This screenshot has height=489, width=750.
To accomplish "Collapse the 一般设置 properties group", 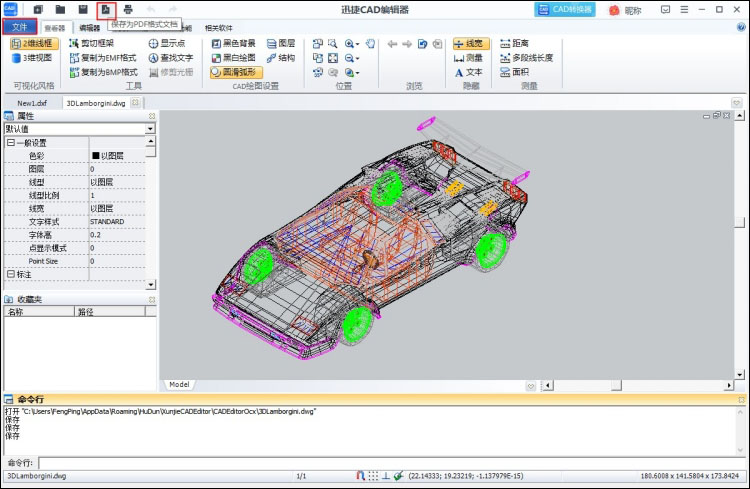I will point(11,143).
